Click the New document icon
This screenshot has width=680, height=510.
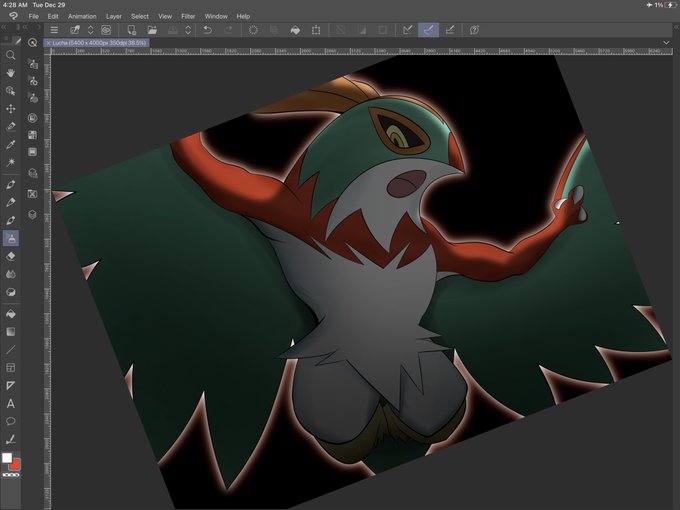click(x=131, y=30)
